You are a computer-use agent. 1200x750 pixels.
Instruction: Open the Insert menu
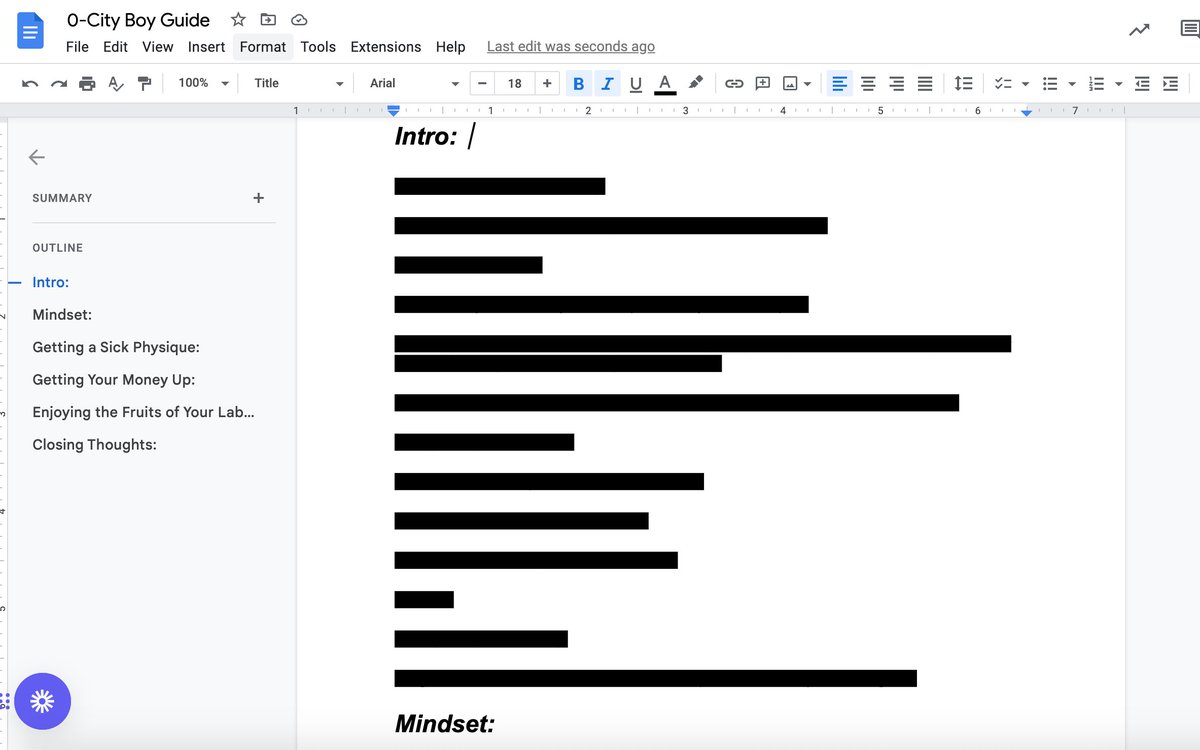pos(206,46)
